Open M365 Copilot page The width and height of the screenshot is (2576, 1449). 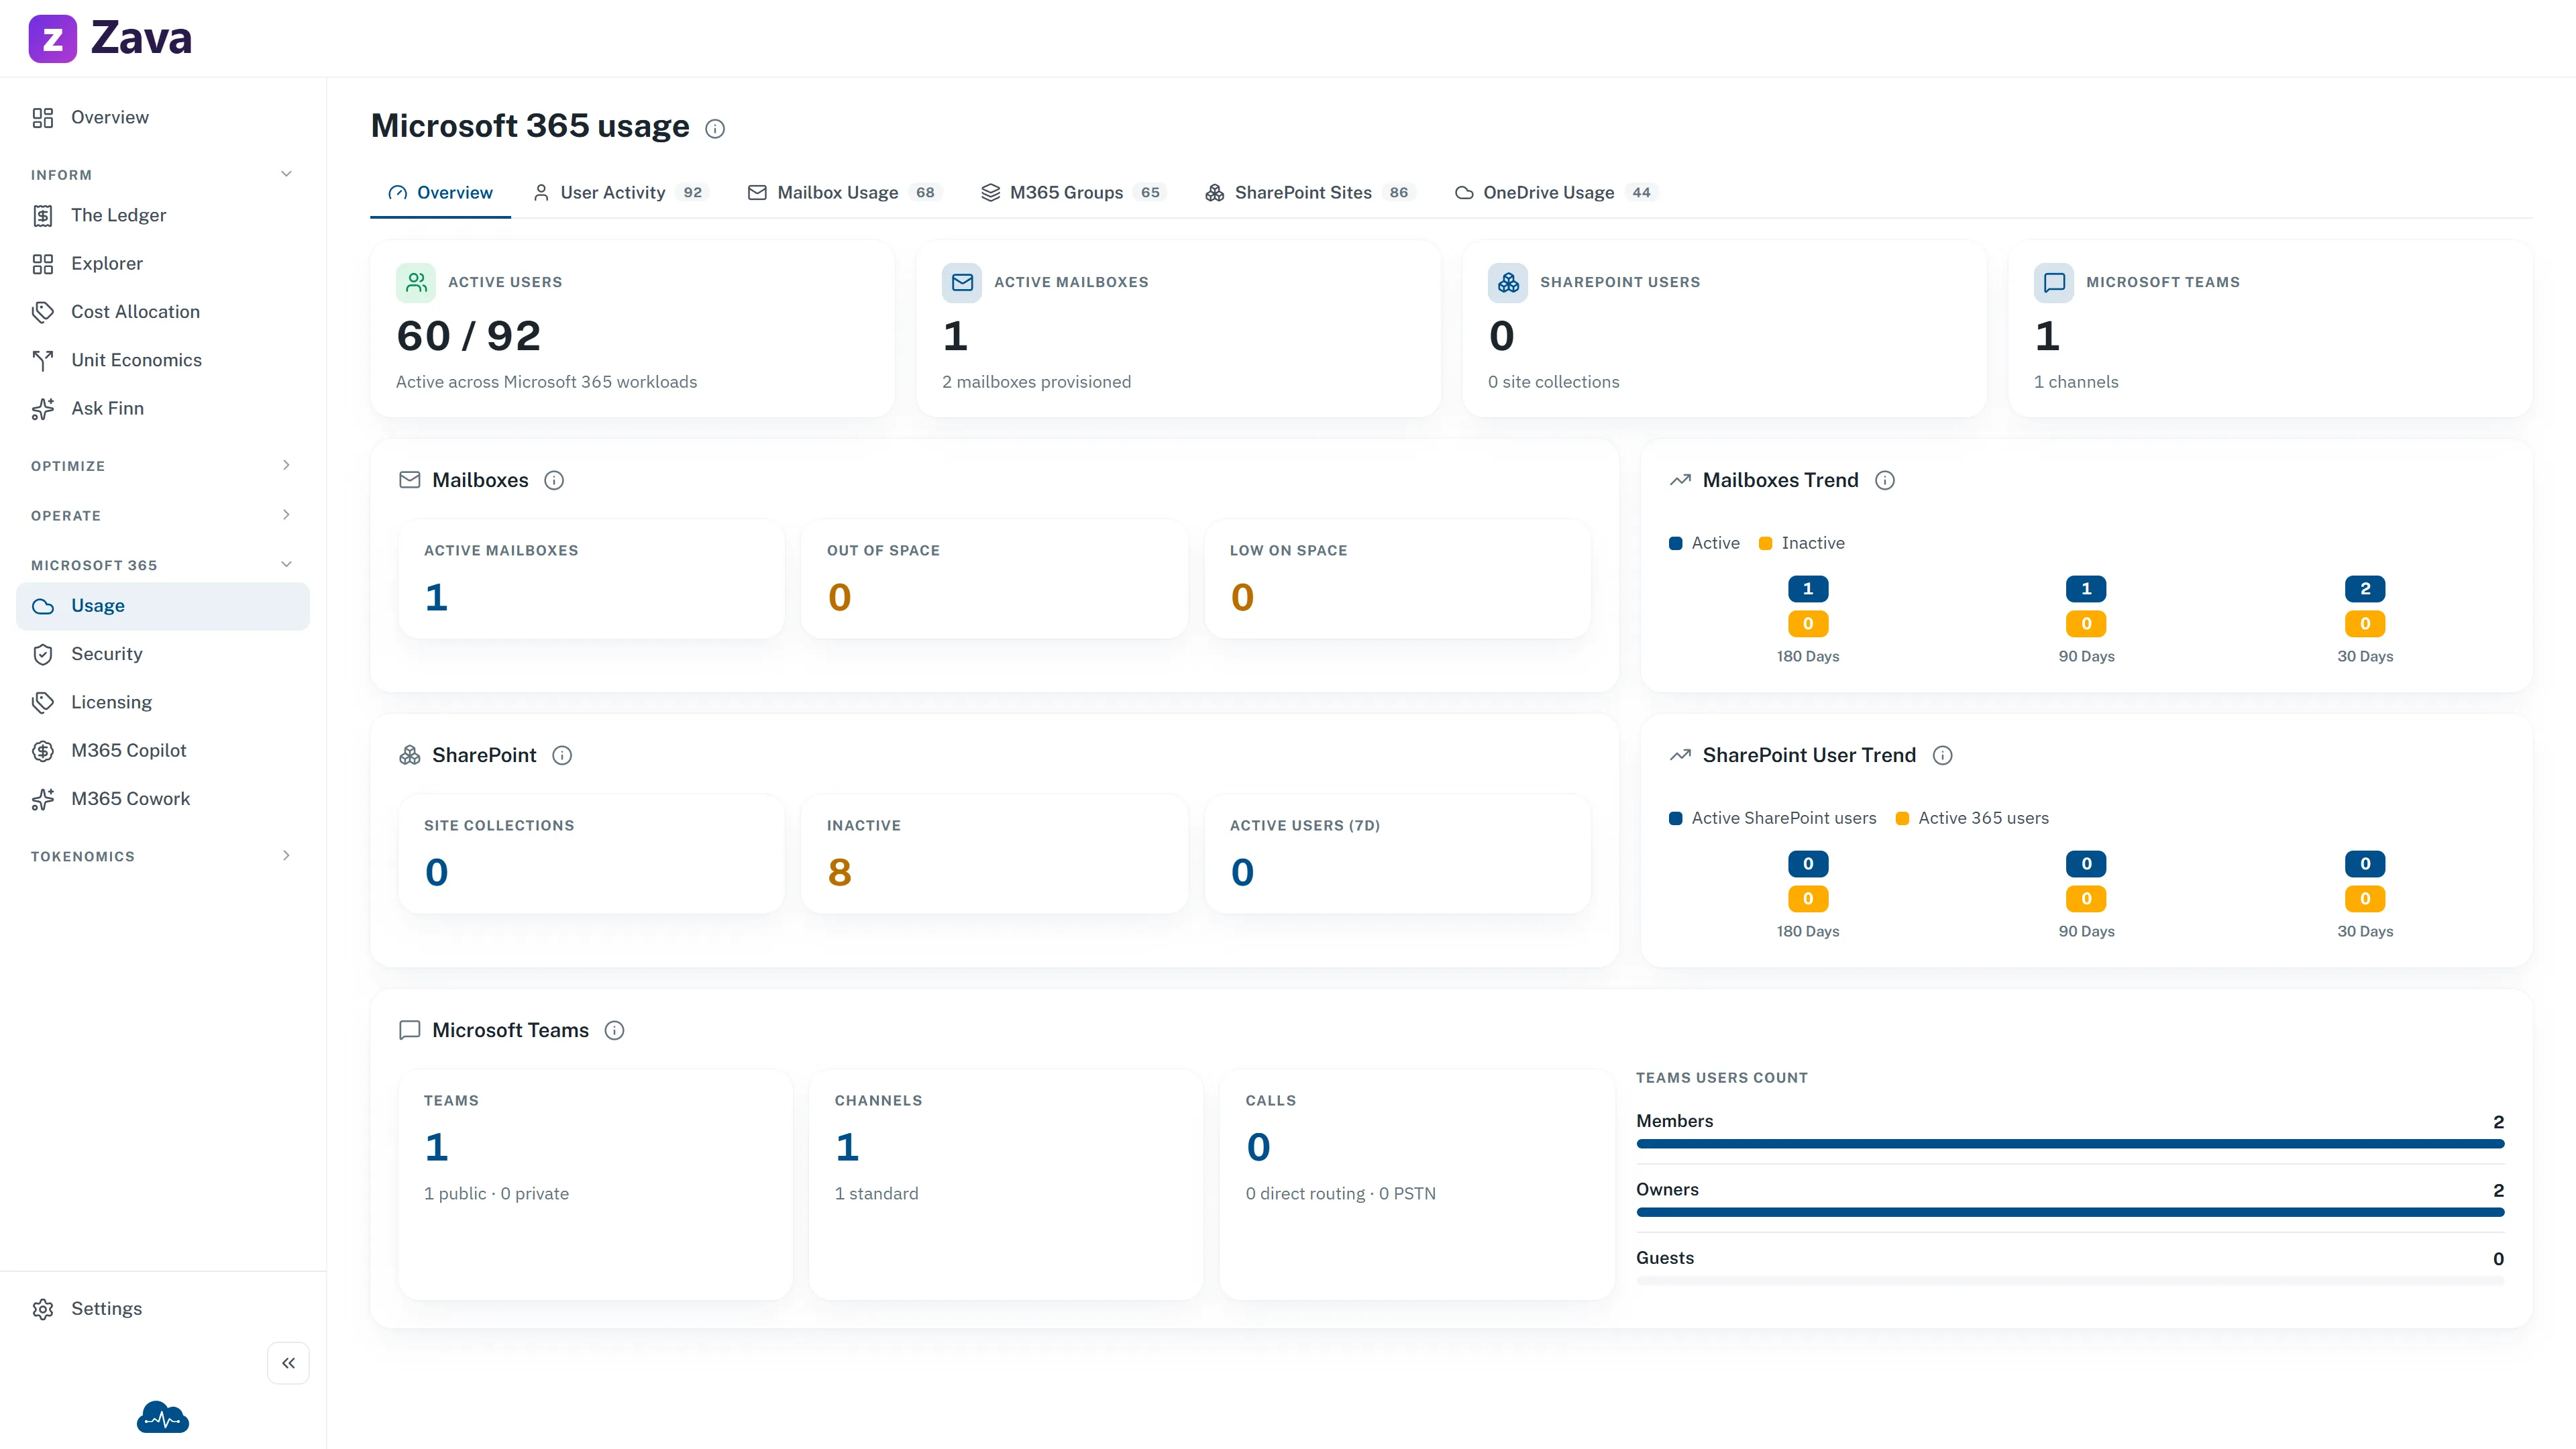point(163,750)
